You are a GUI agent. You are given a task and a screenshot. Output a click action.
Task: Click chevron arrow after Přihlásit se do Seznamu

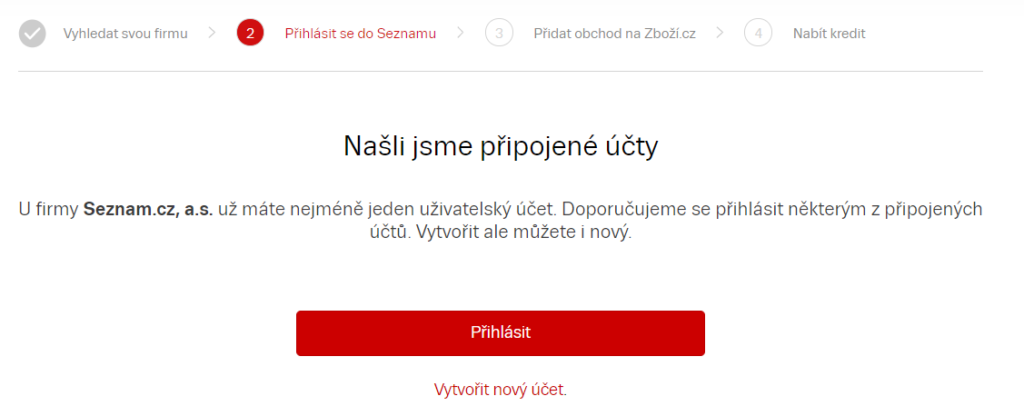(x=460, y=33)
